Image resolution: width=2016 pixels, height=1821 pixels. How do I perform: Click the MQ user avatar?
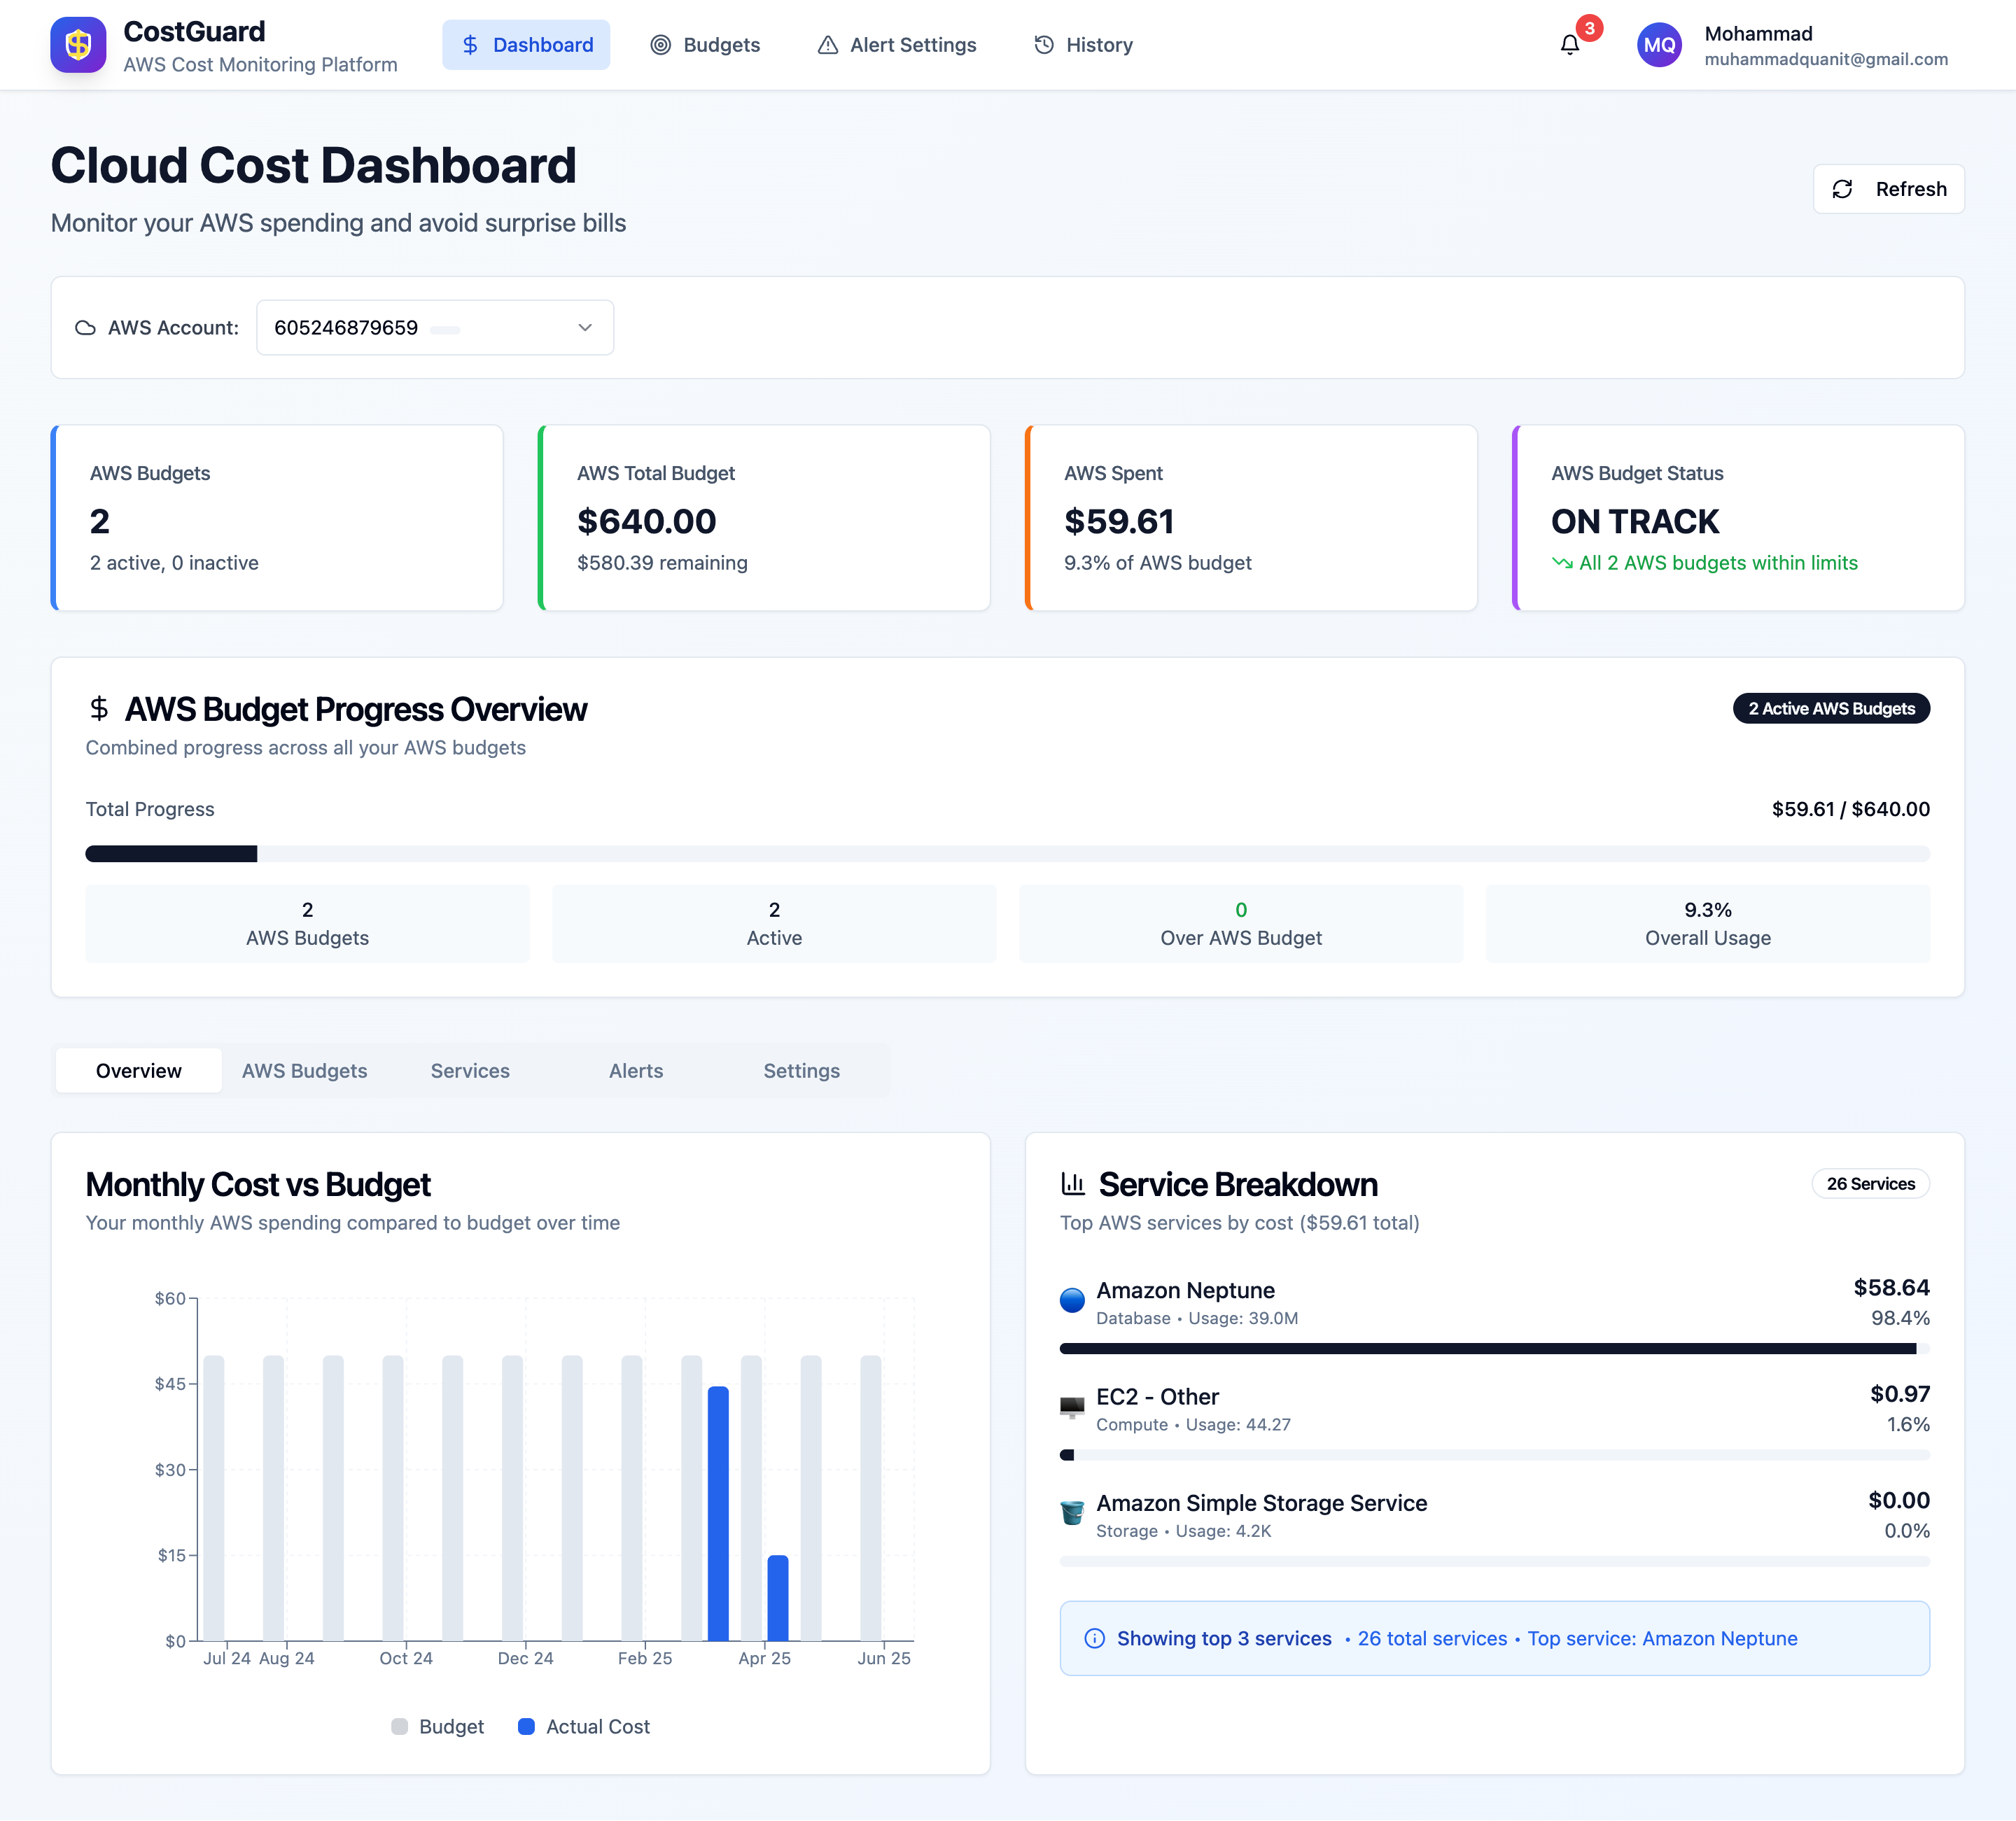tap(1658, 45)
